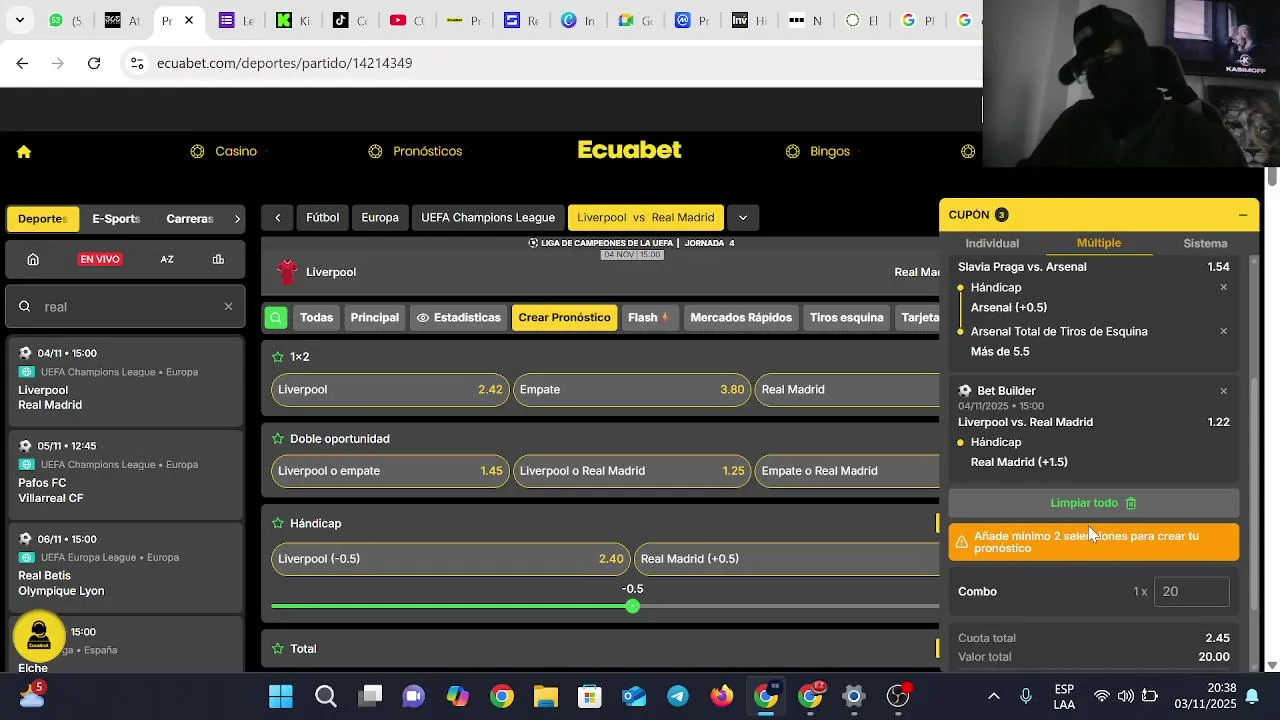Click the green market search icon
The image size is (1280, 720).
276,318
